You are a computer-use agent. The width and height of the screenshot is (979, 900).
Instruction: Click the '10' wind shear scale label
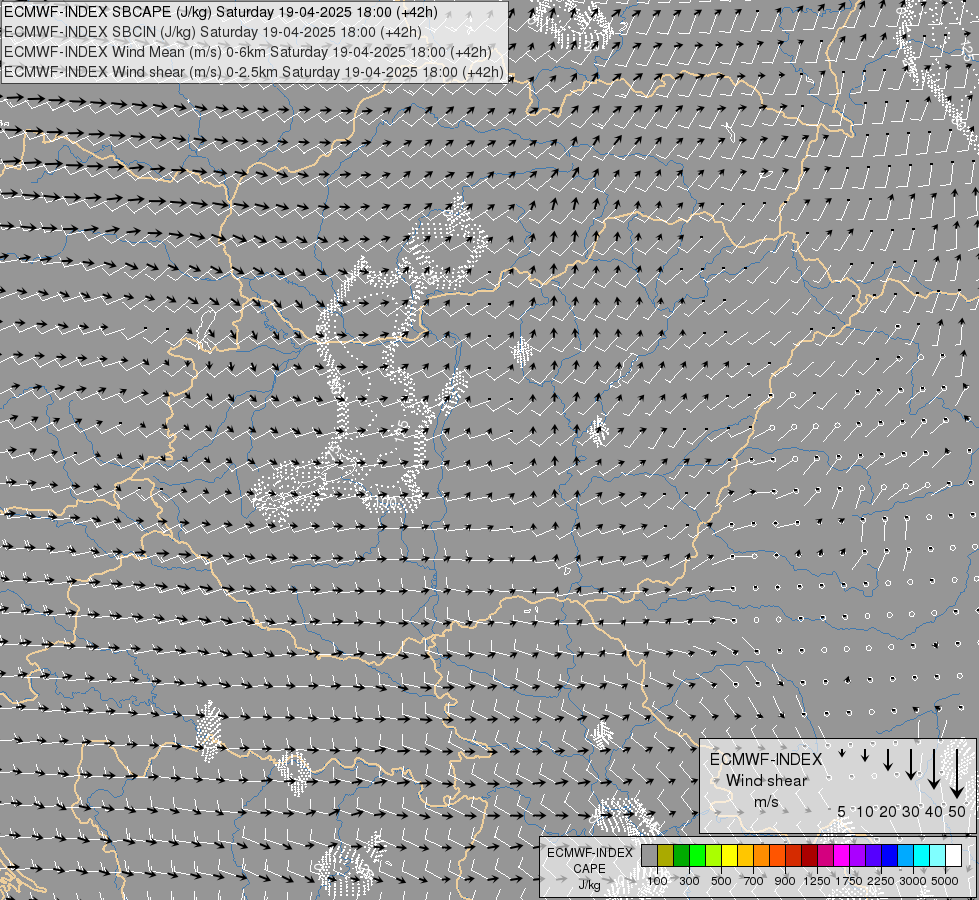click(x=865, y=811)
